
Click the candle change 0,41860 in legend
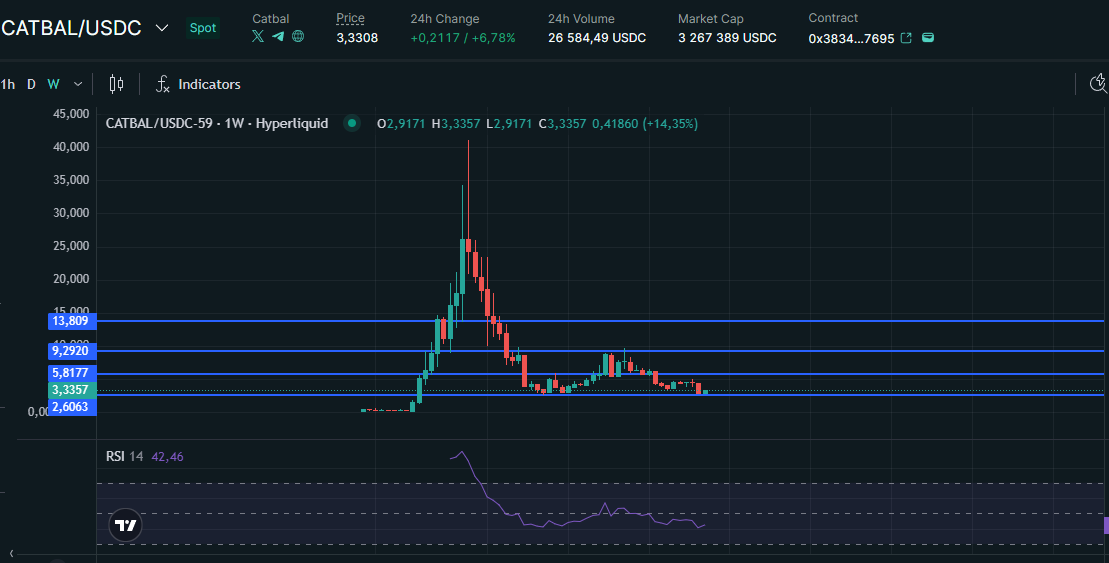pos(615,123)
